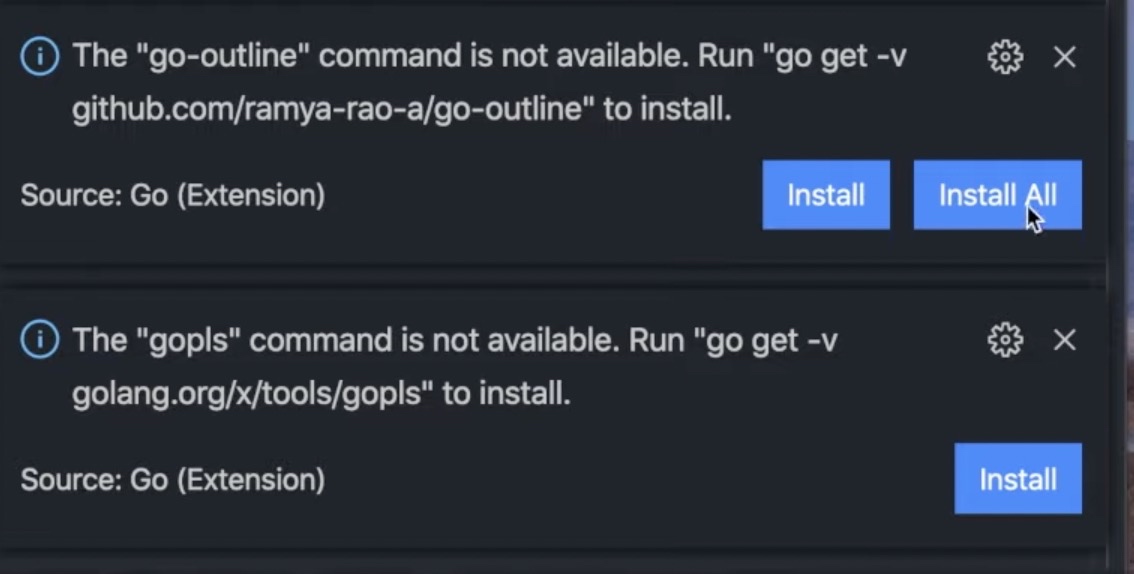Dismiss the go-outline notification with X
The image size is (1134, 574).
(1065, 58)
